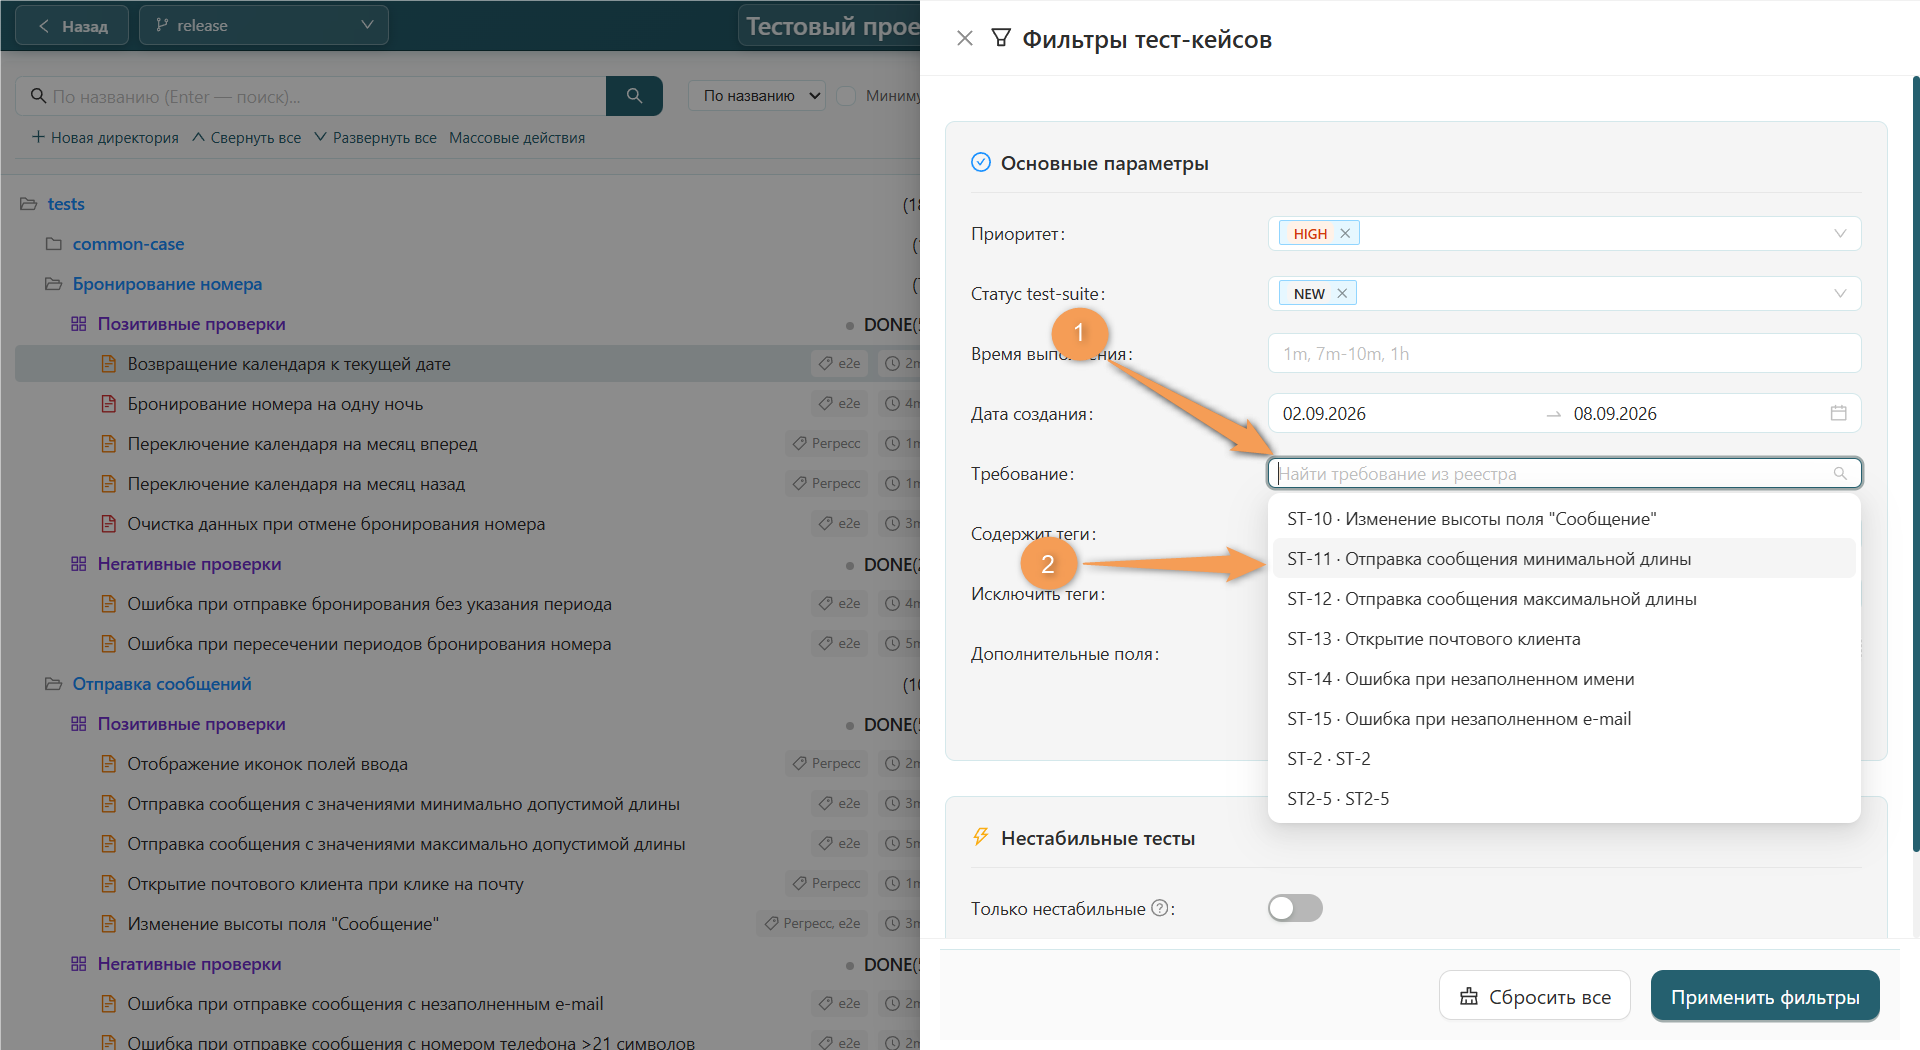Close the test-case filters panel
1920x1050 pixels.
coord(964,38)
